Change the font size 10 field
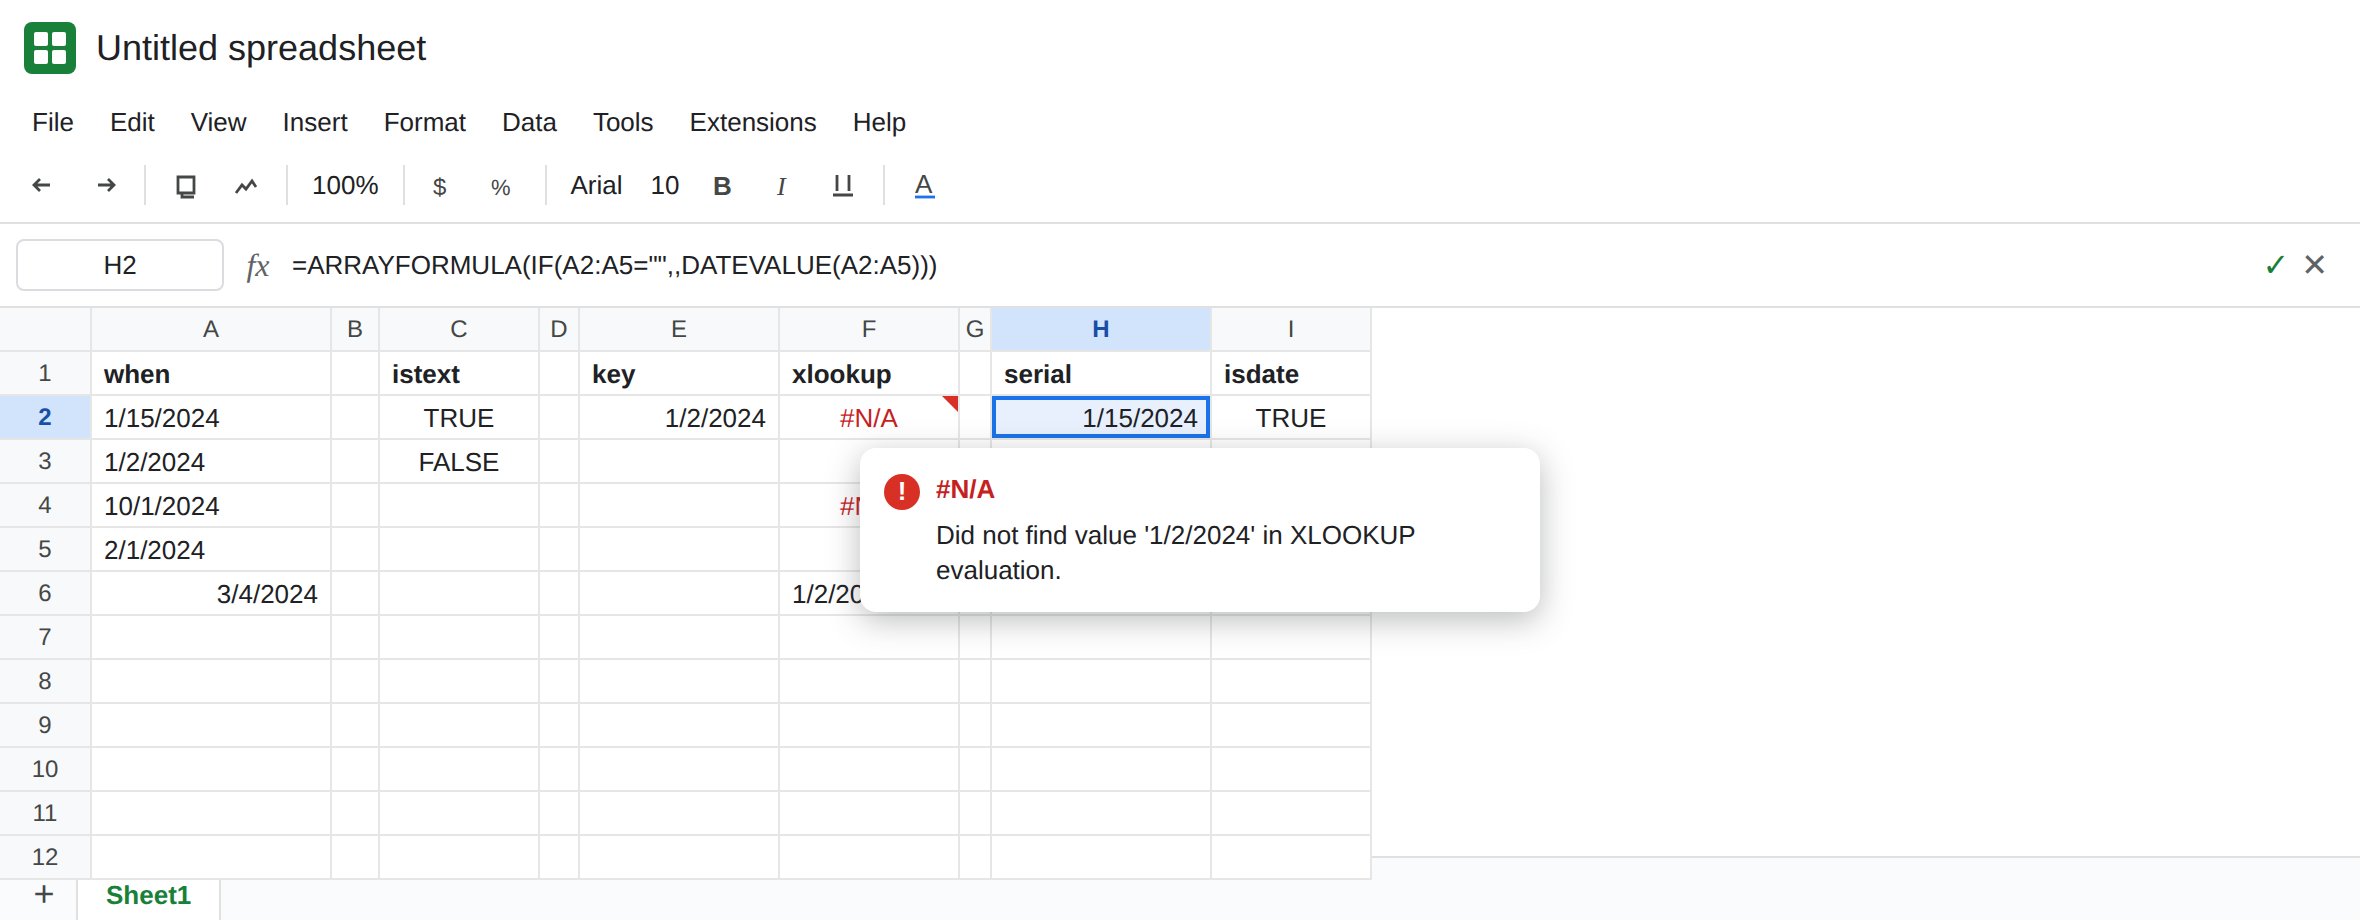The image size is (2360, 920). tap(665, 186)
